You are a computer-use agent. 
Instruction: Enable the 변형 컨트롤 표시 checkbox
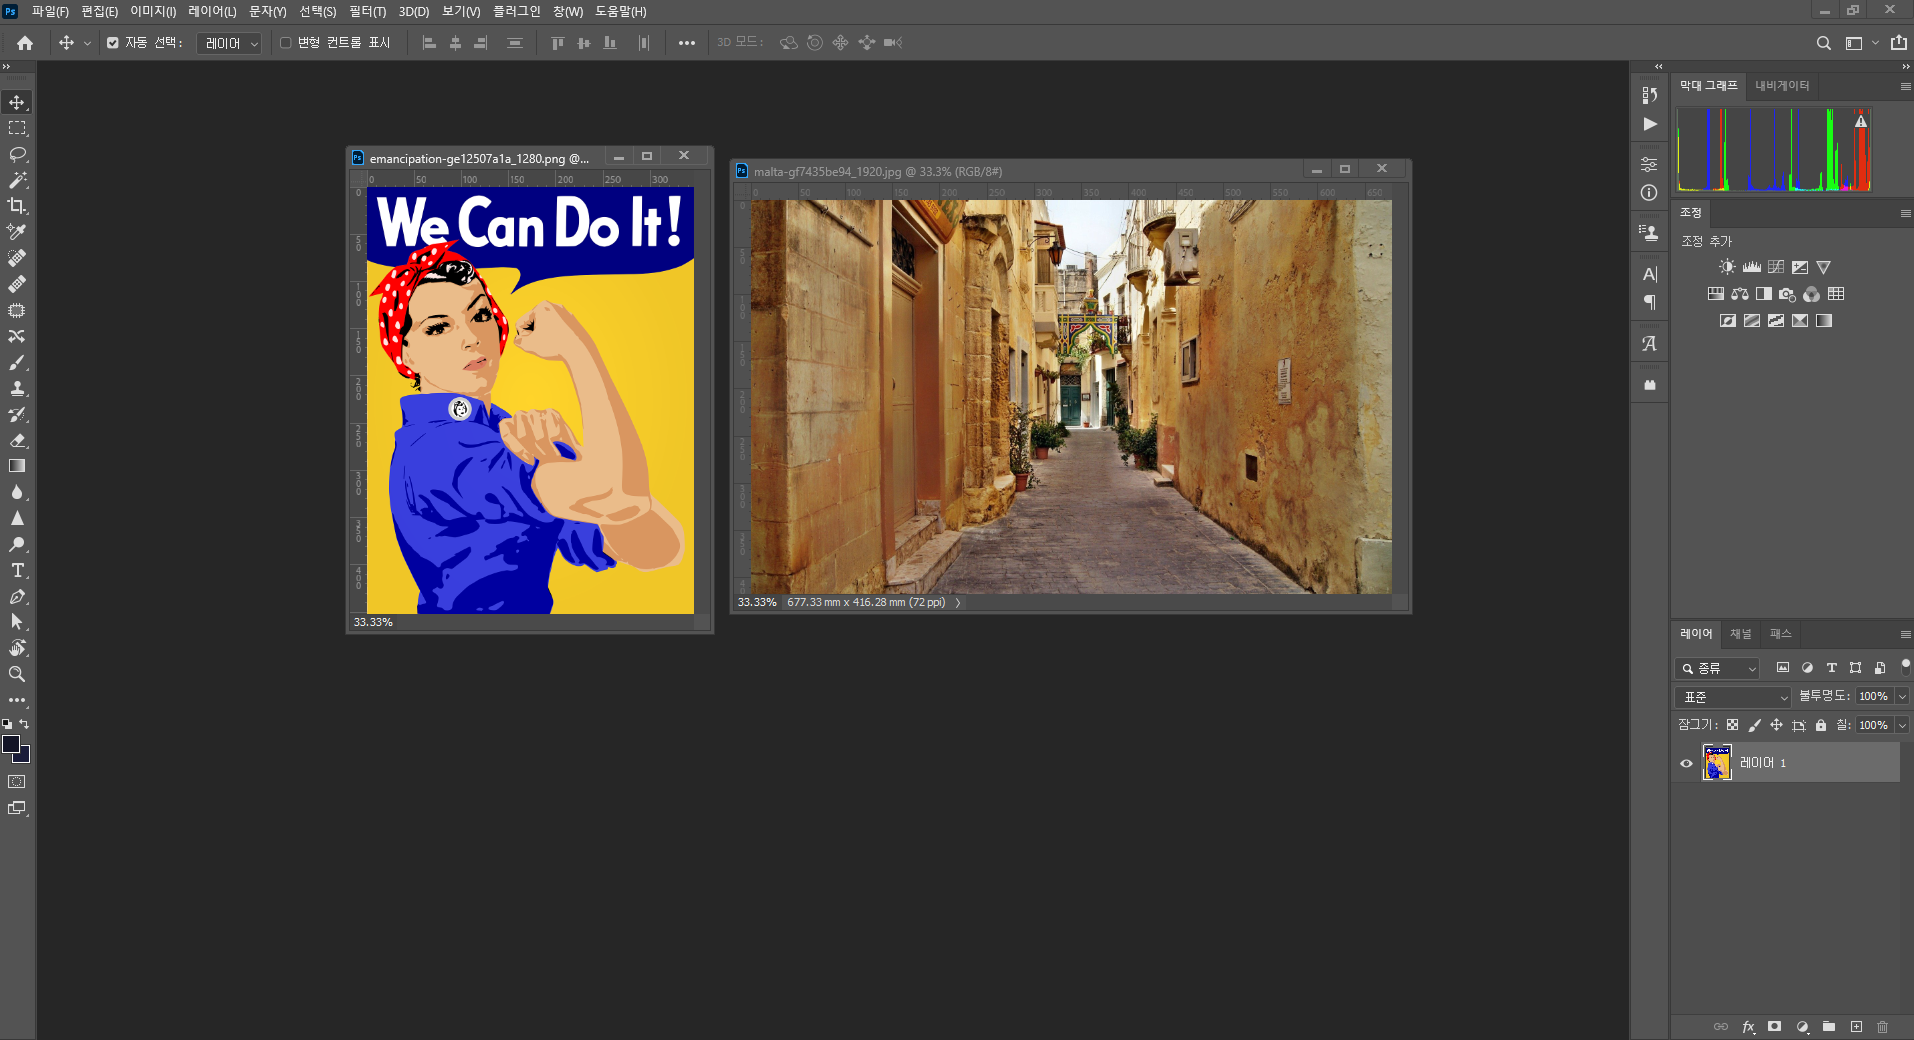coord(286,43)
